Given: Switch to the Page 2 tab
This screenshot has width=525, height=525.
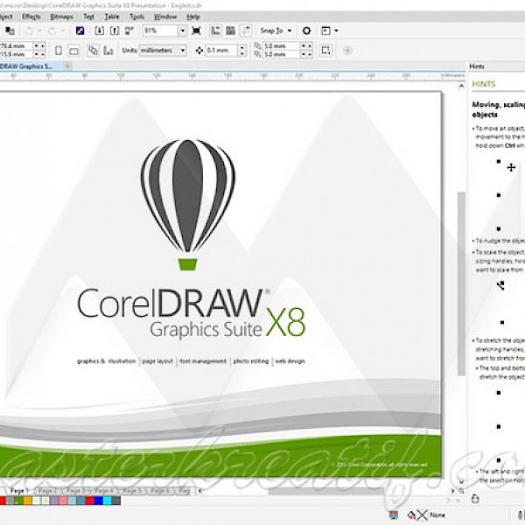Looking at the screenshot, I should tap(47, 491).
